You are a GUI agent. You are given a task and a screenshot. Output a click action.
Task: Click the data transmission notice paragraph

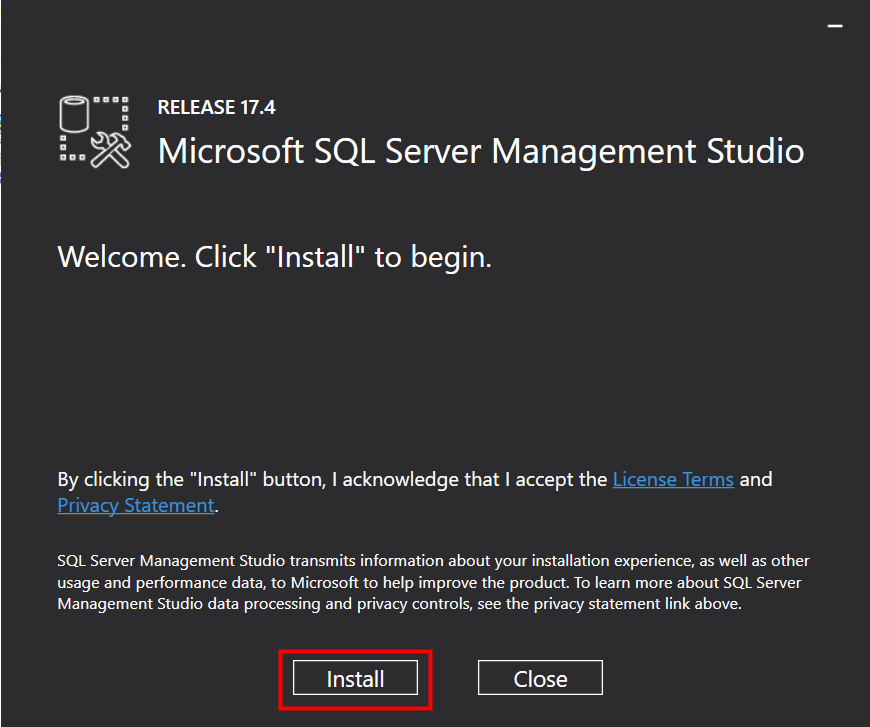pyautogui.click(x=433, y=582)
